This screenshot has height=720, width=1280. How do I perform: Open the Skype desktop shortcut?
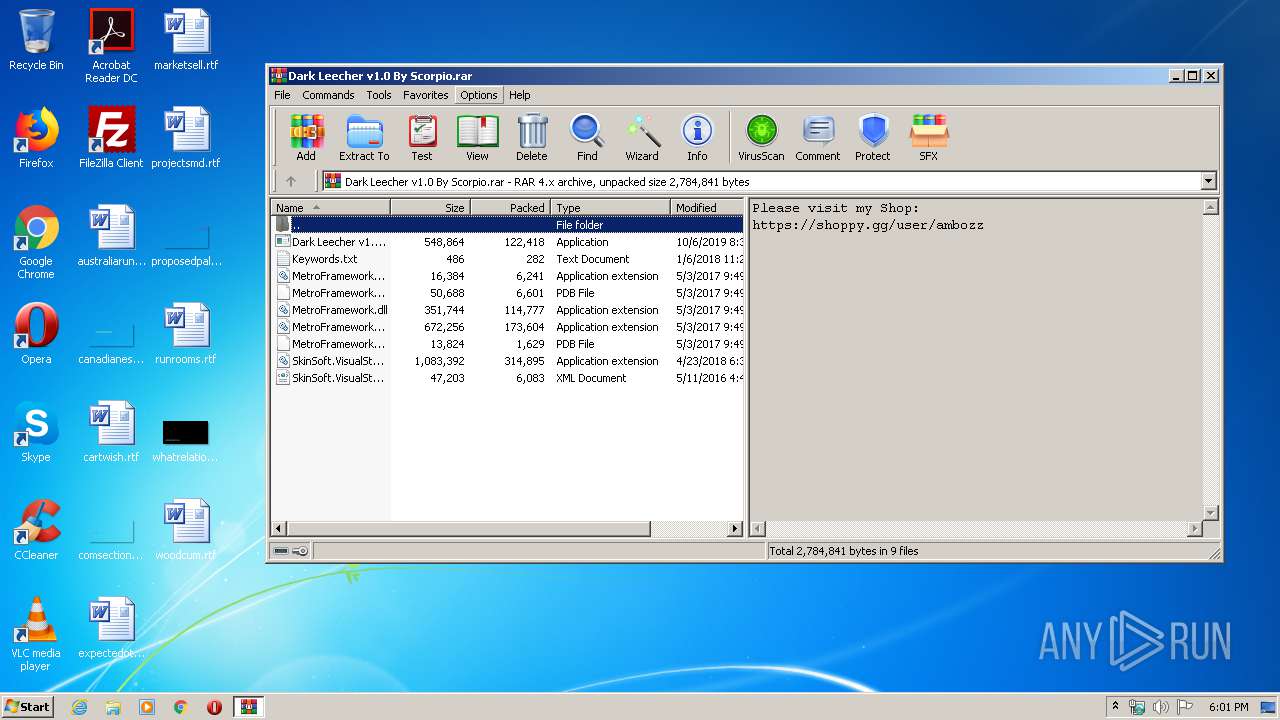point(36,433)
